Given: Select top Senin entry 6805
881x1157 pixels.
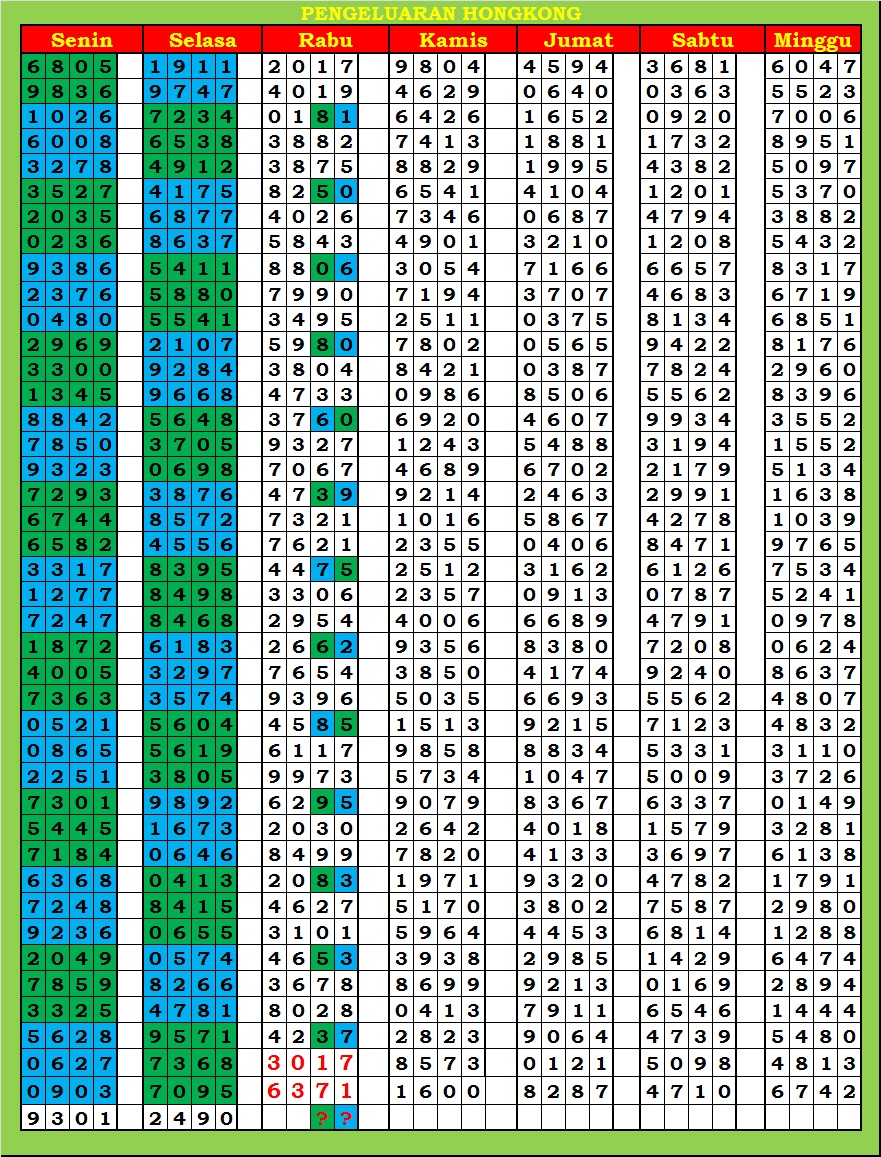Looking at the screenshot, I should pyautogui.click(x=69, y=67).
